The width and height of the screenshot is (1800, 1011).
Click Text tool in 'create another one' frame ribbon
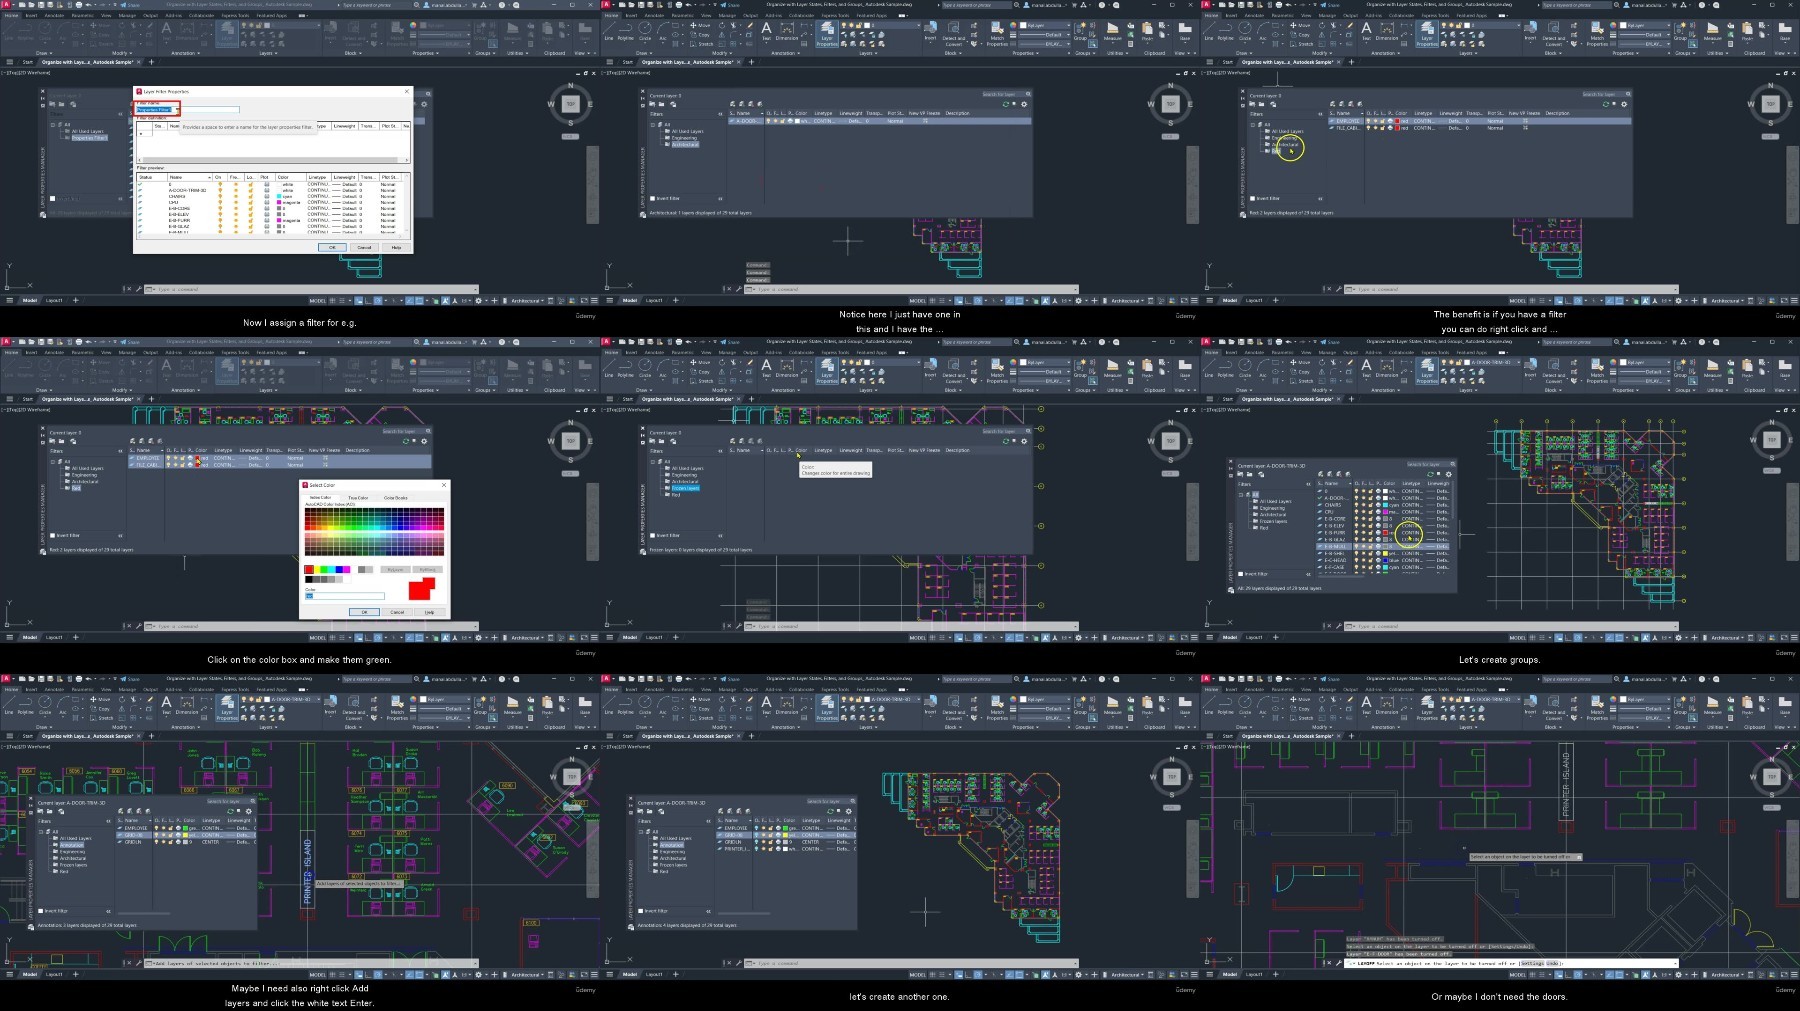pos(766,703)
